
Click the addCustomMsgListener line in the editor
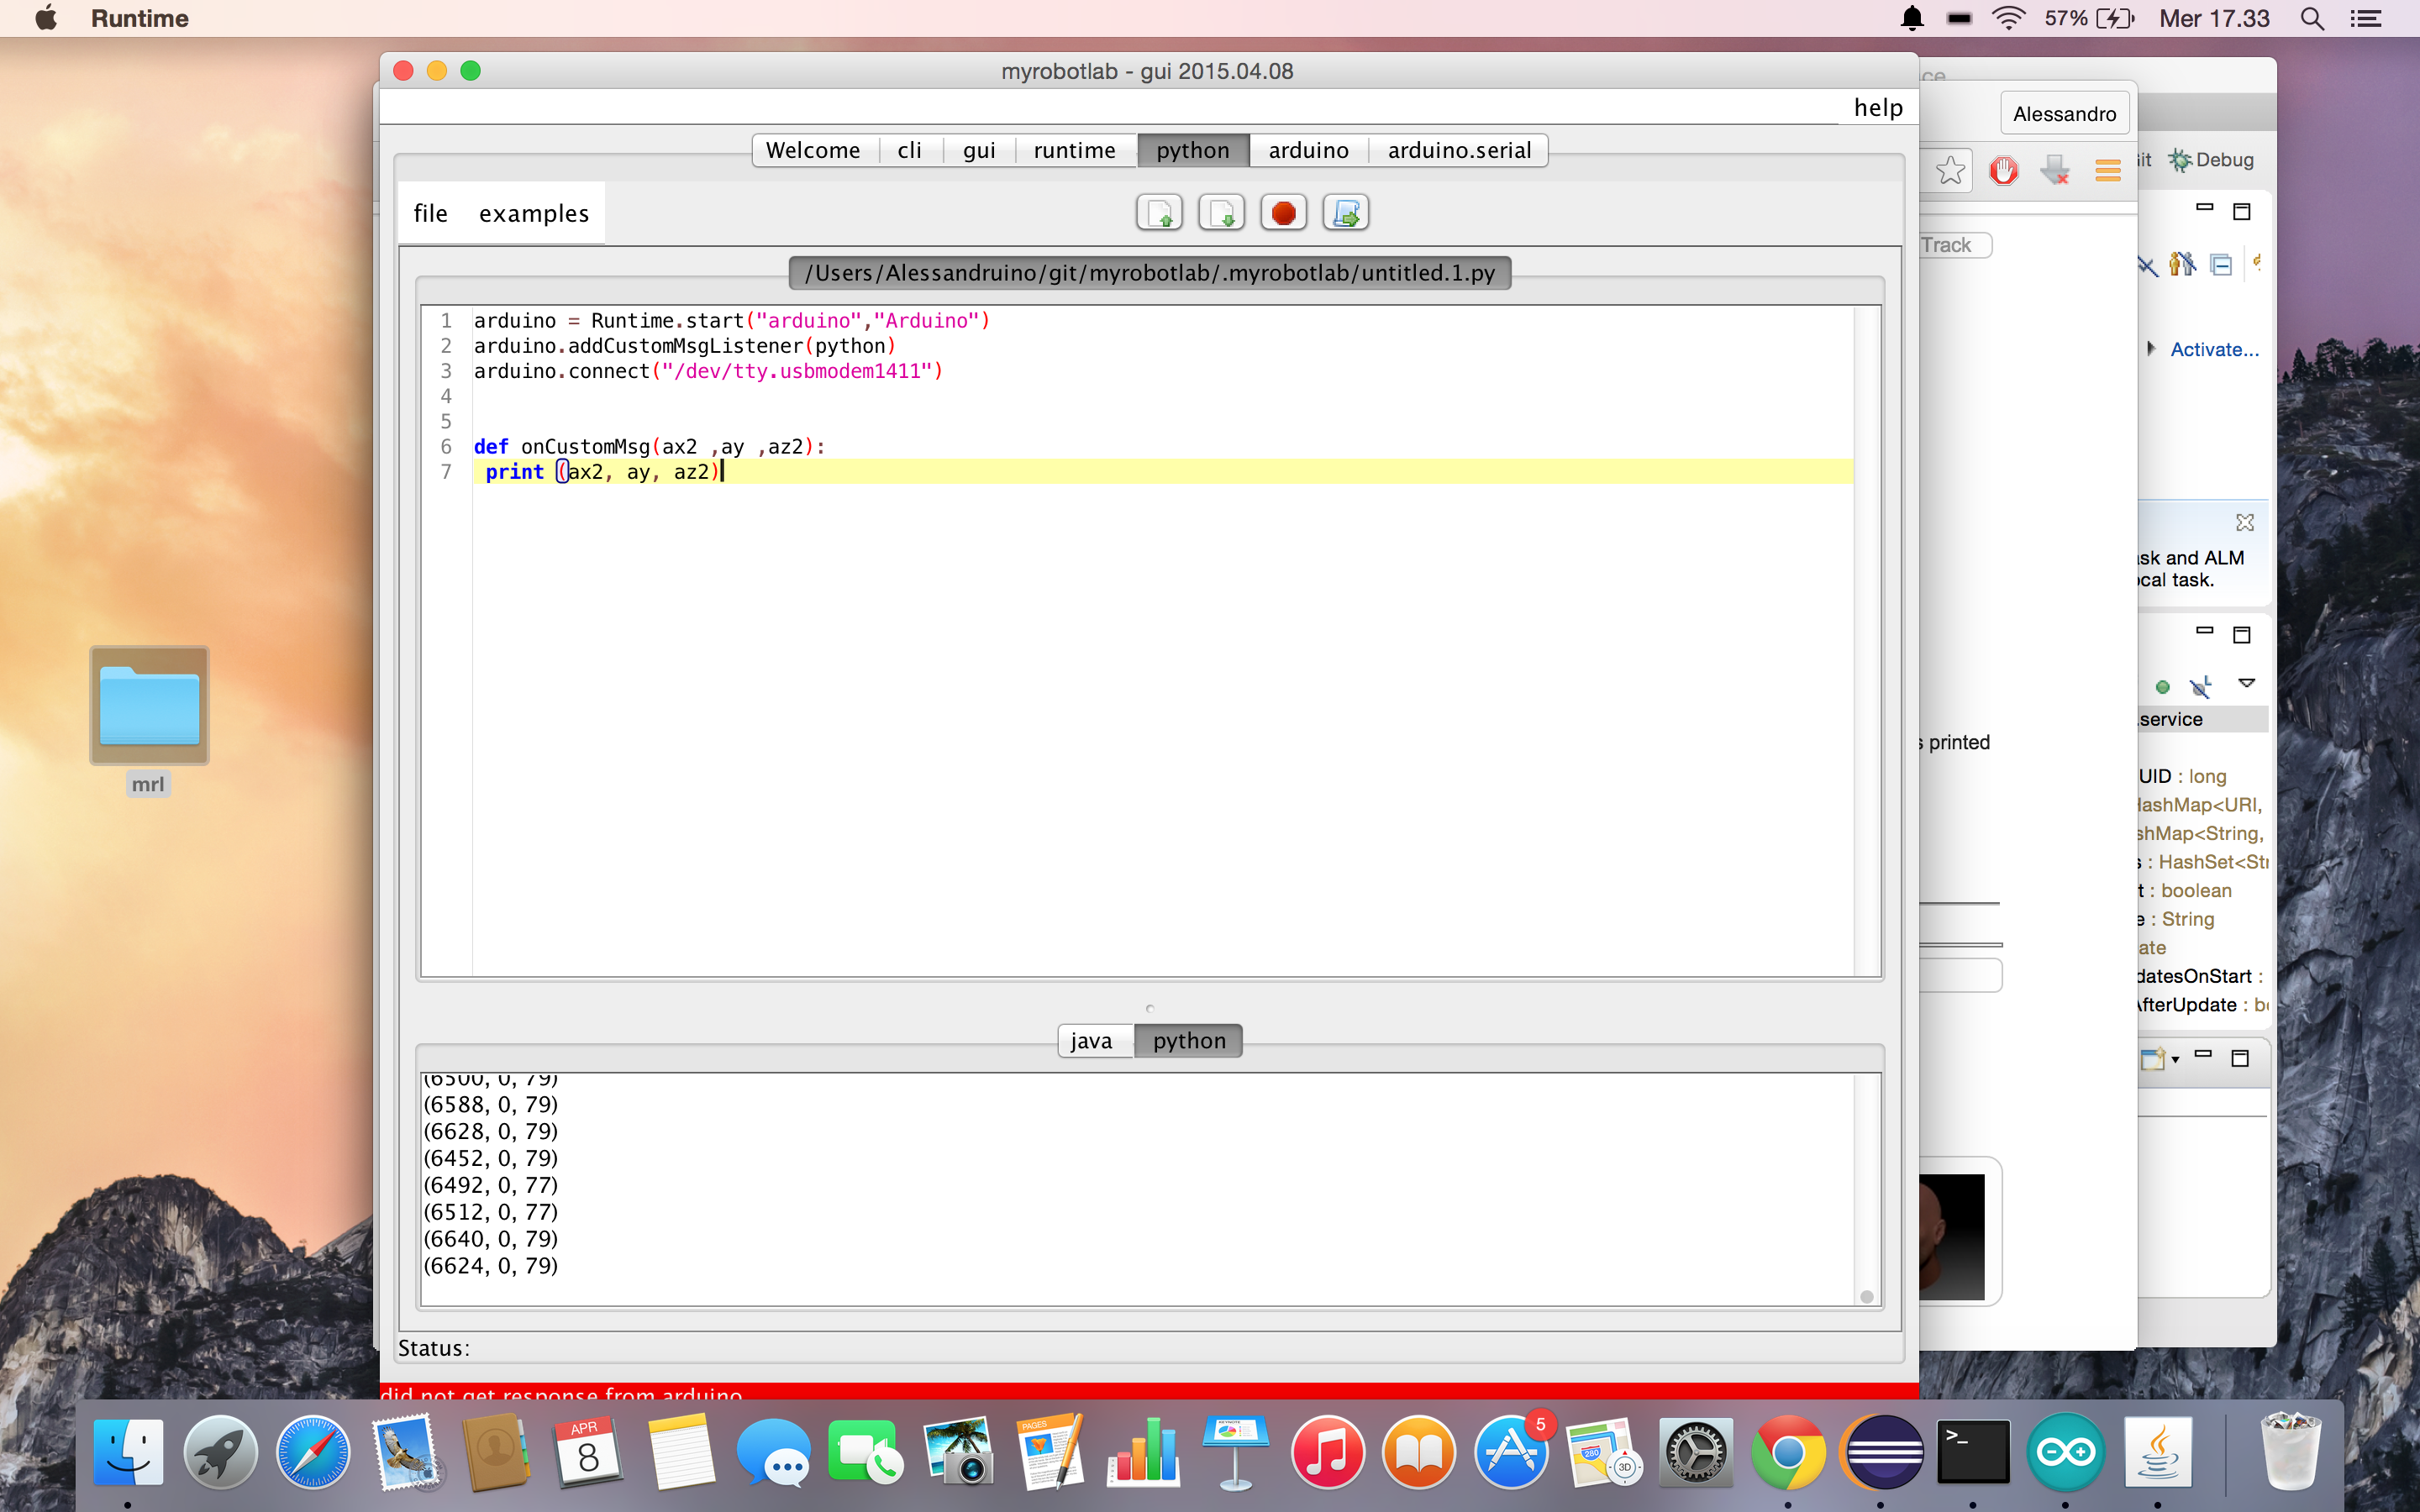(x=685, y=346)
